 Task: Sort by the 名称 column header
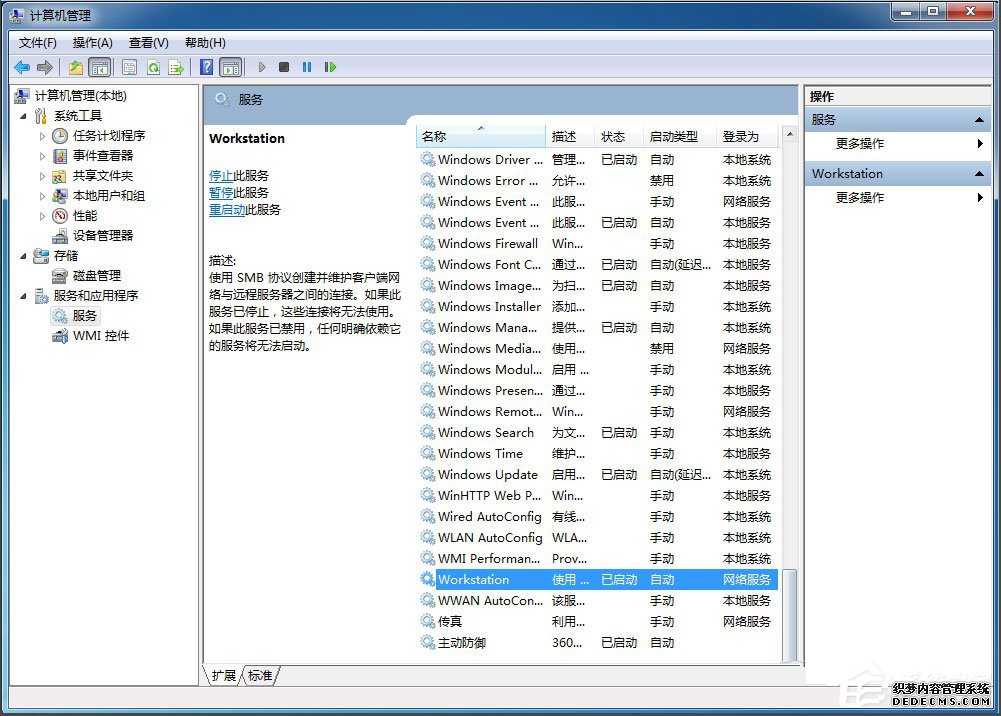481,137
